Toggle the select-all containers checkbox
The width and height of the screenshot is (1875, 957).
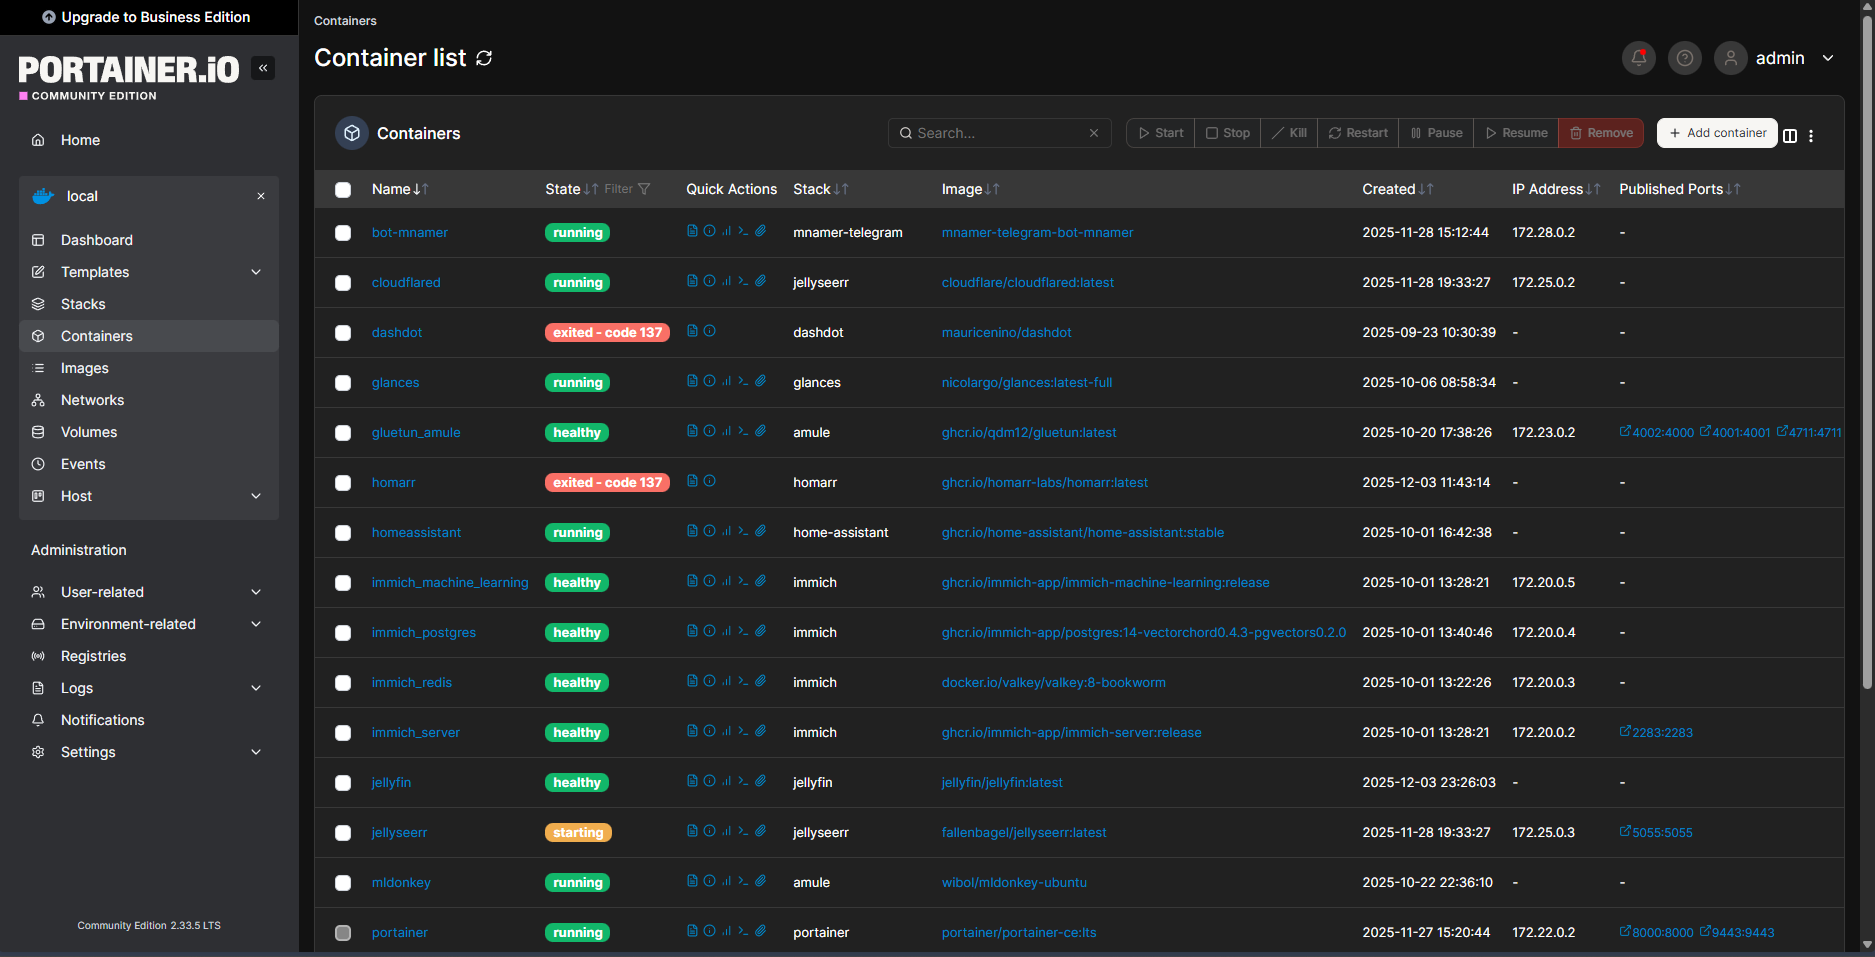click(343, 190)
